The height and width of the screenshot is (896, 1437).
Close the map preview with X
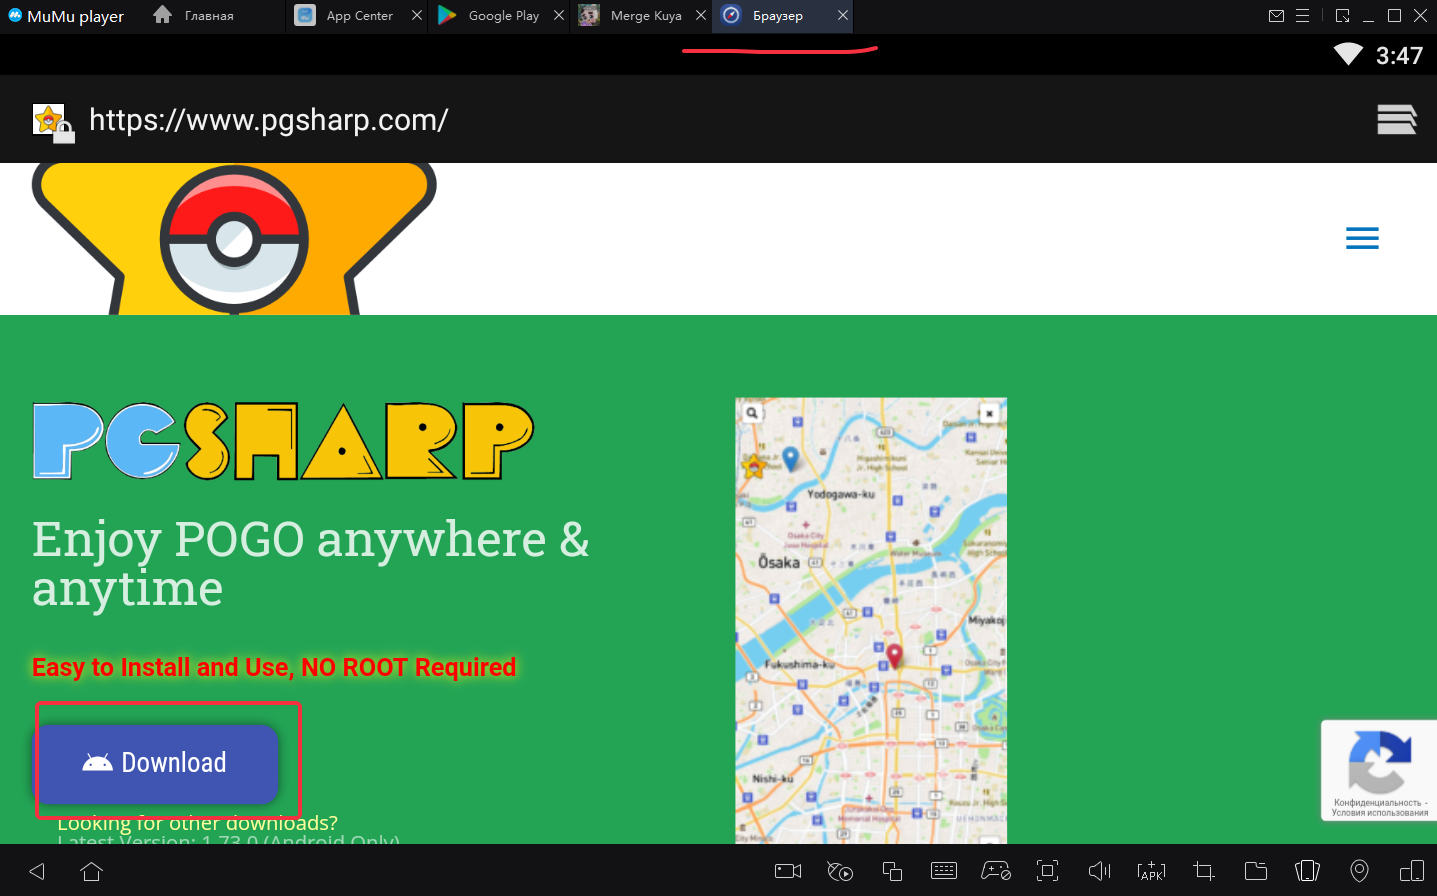989,413
